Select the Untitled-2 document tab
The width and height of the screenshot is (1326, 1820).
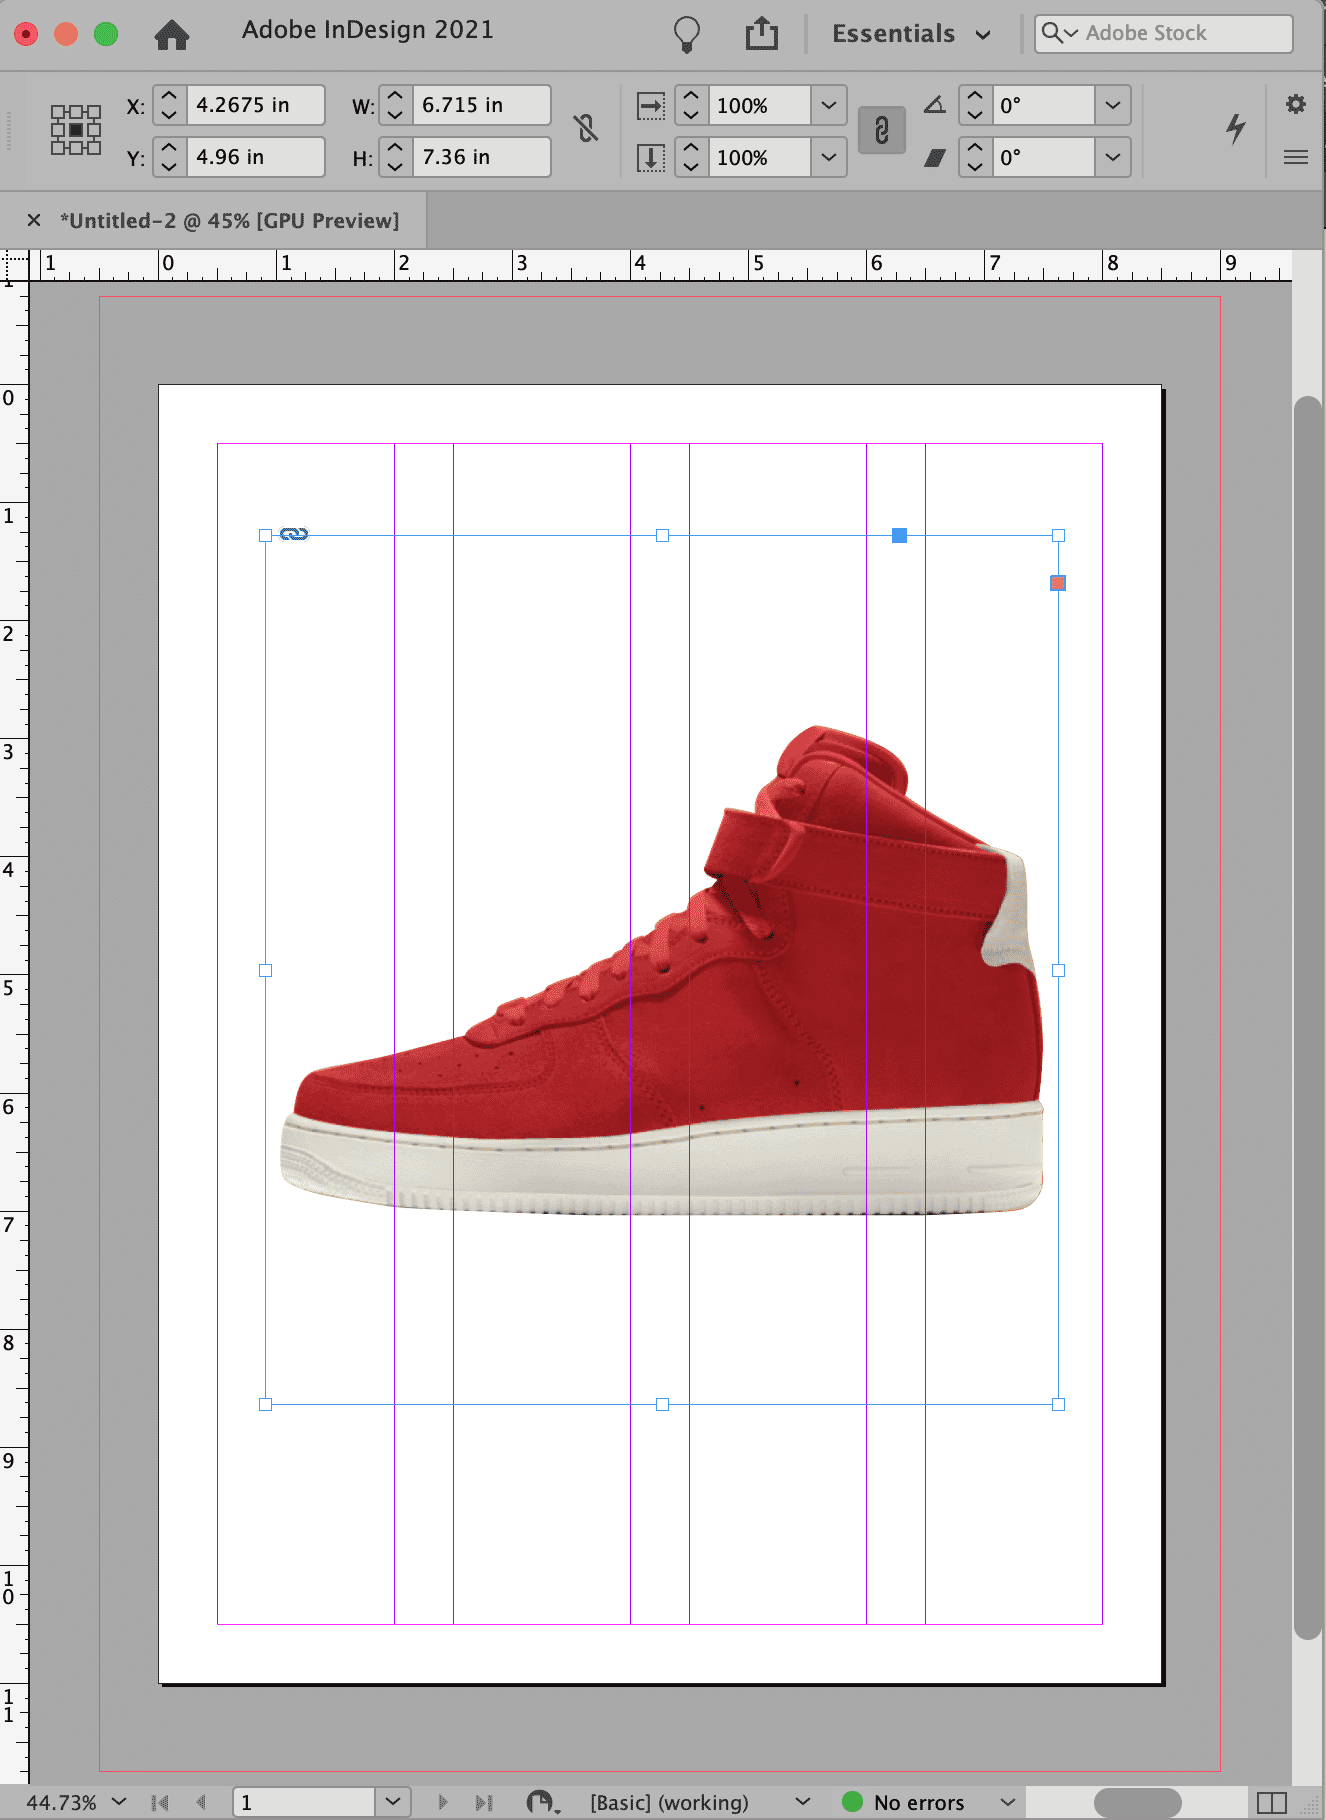[x=229, y=221]
